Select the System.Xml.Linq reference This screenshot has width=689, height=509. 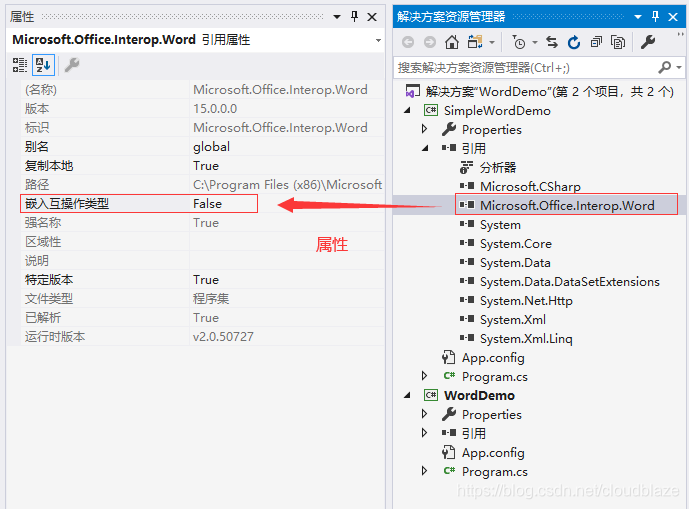coord(526,339)
